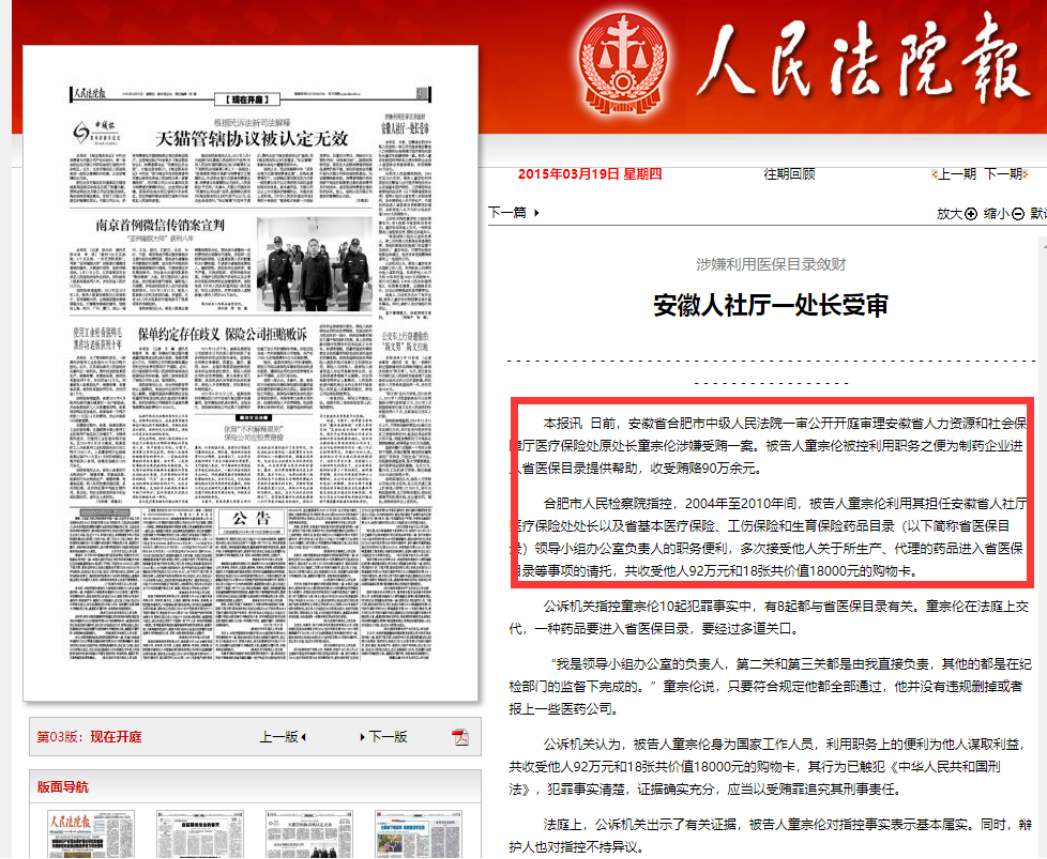This screenshot has width=1047, height=859.
Task: Go to previous issue 上一期
Action: 955,174
